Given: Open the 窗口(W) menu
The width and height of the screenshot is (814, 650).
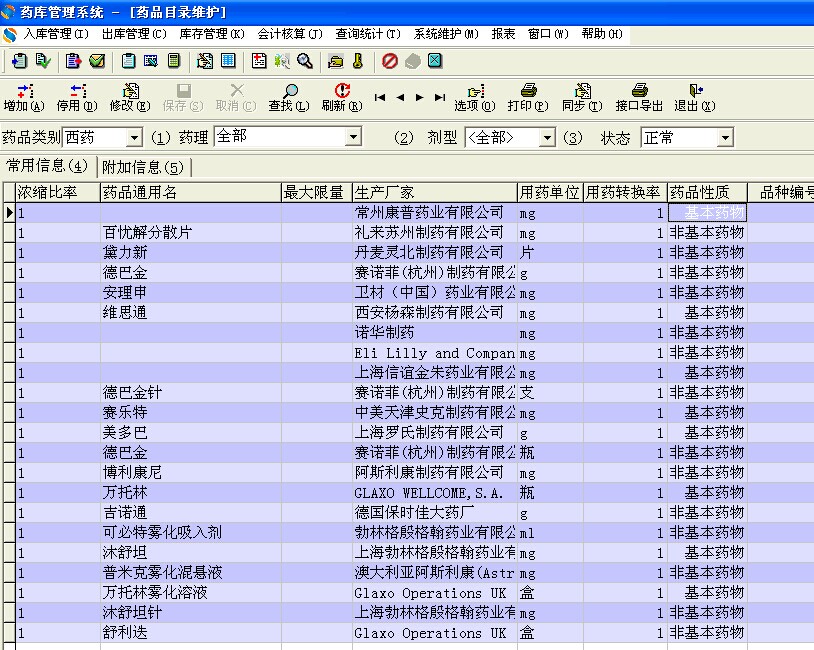Looking at the screenshot, I should pos(548,34).
